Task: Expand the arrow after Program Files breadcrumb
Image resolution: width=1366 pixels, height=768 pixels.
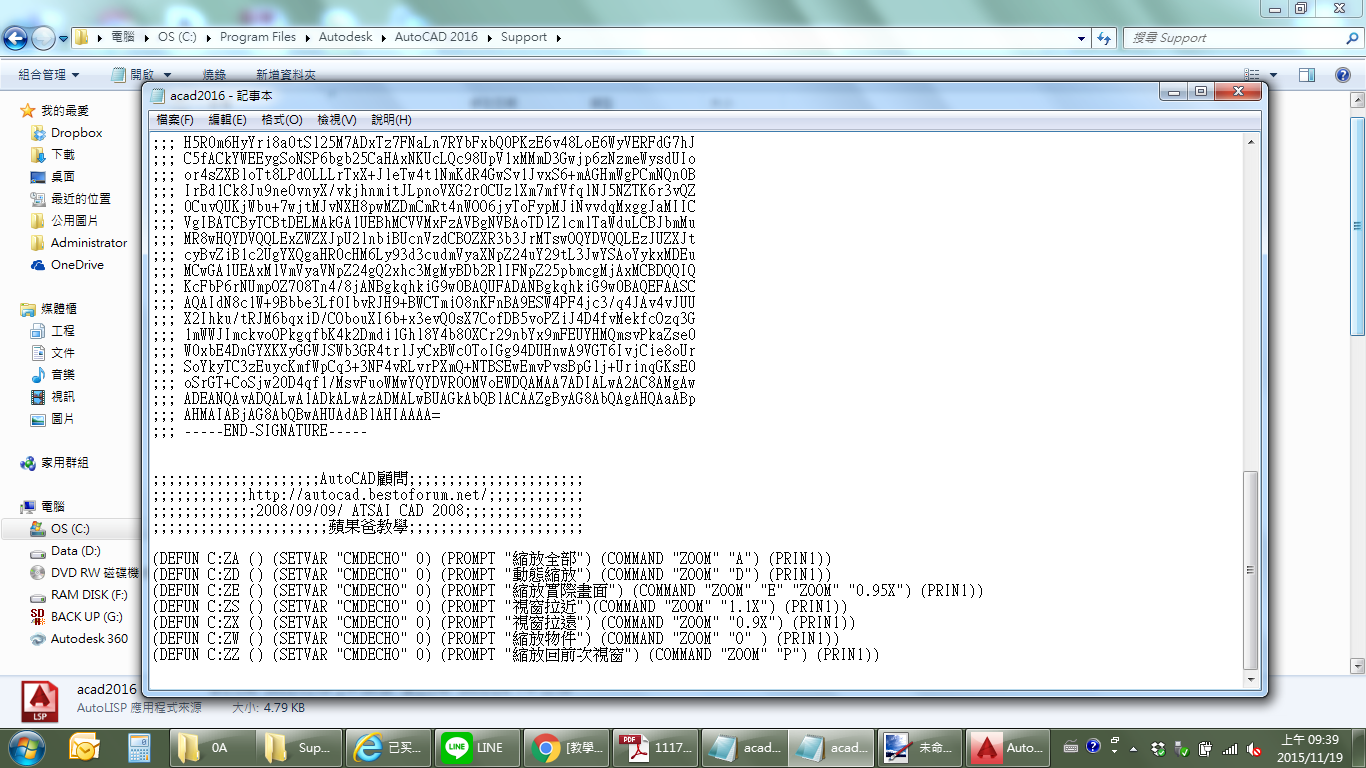Action: pyautogui.click(x=306, y=38)
